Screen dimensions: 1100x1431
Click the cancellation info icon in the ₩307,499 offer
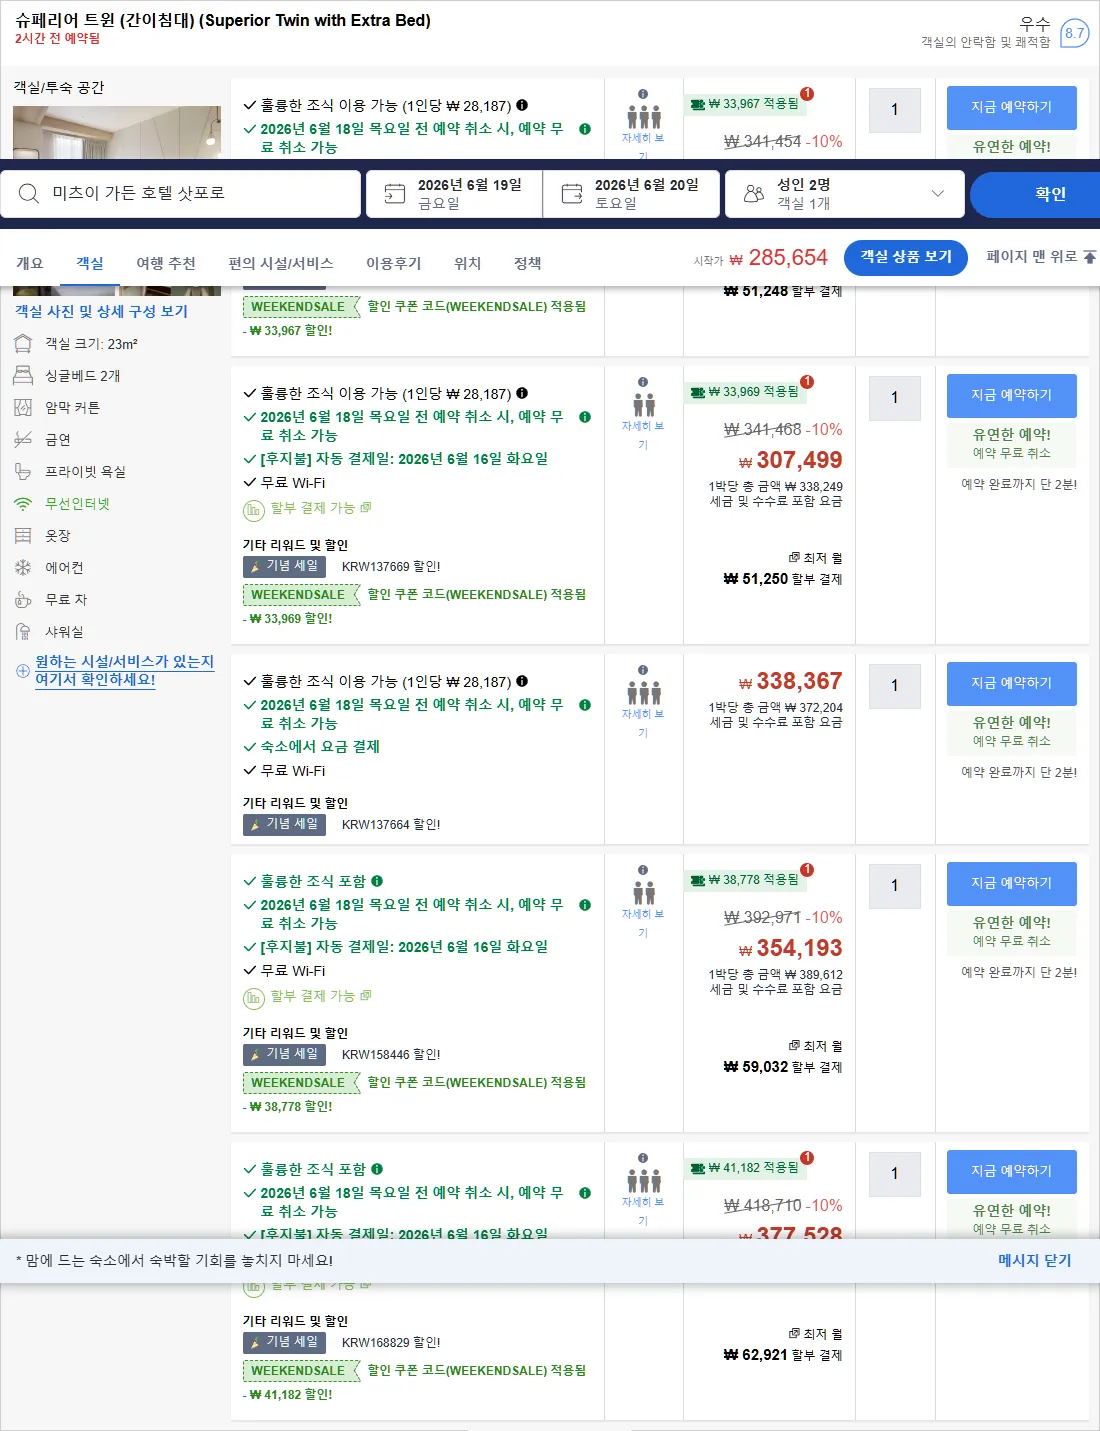(x=585, y=417)
